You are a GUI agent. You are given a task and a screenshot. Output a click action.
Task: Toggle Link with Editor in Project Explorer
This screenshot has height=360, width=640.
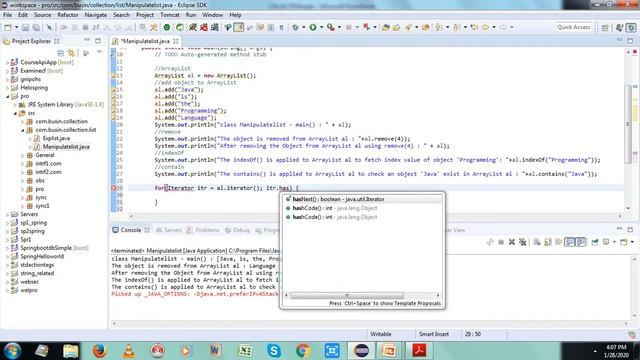coord(72,53)
